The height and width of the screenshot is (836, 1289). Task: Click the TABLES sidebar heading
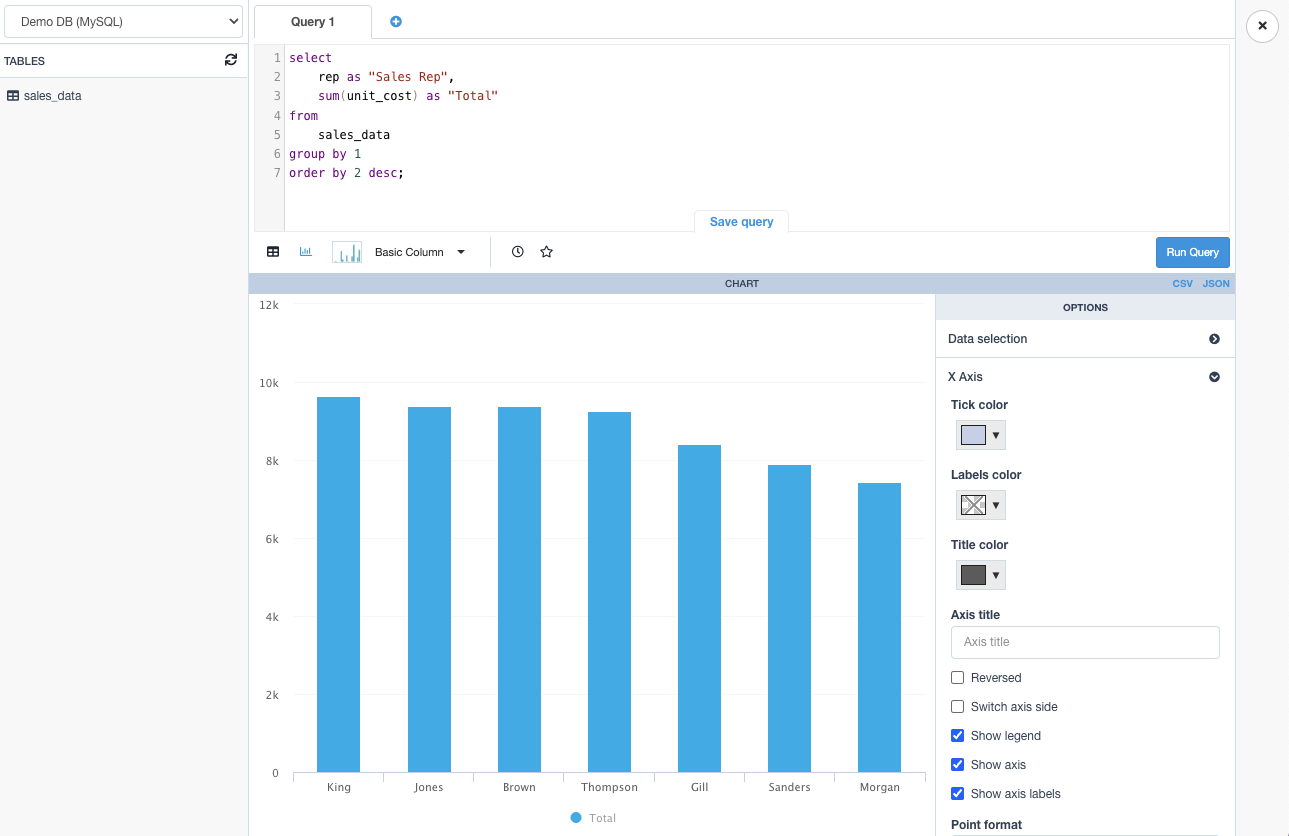(x=25, y=61)
